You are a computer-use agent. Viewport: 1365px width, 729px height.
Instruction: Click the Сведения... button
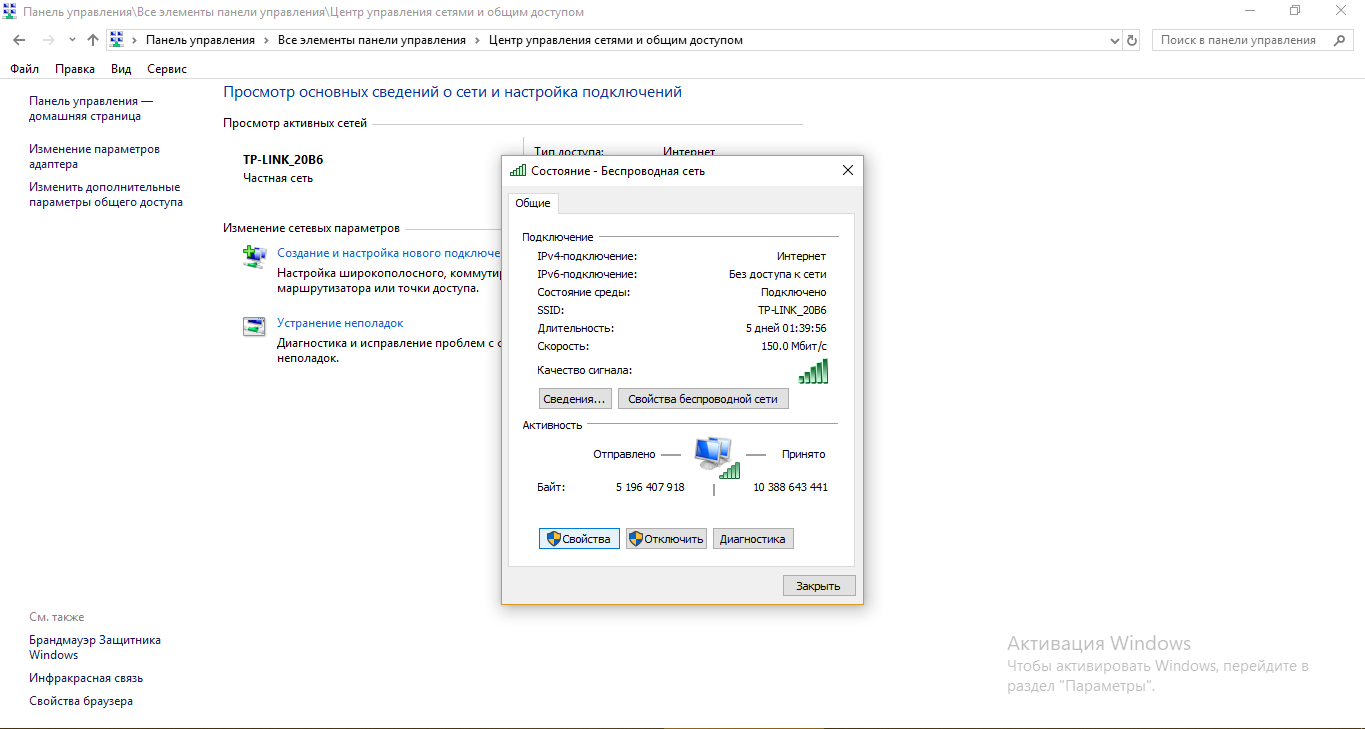(x=574, y=399)
